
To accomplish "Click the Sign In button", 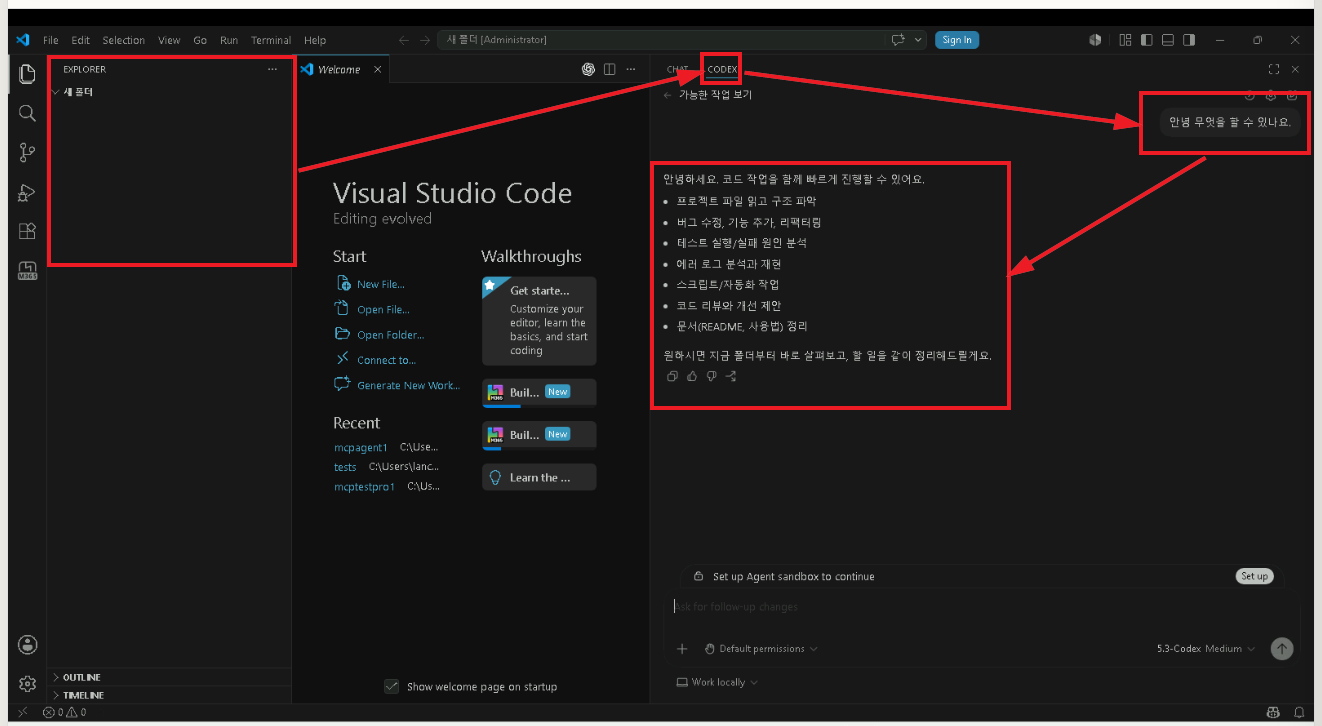I will pyautogui.click(x=957, y=40).
